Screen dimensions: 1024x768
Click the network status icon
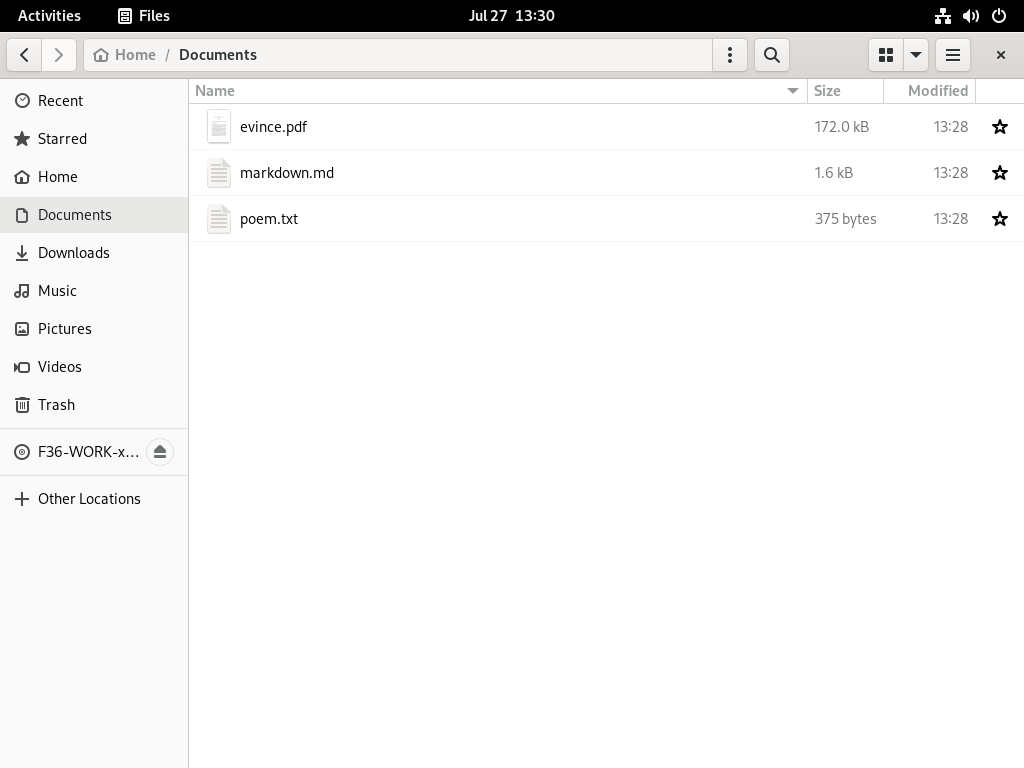[942, 16]
